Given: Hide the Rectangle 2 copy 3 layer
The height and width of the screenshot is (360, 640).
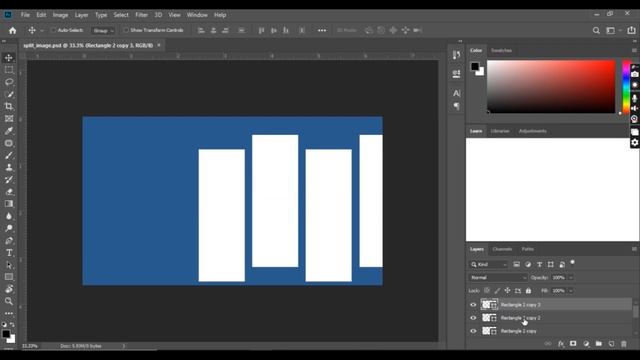Looking at the screenshot, I should click(473, 304).
